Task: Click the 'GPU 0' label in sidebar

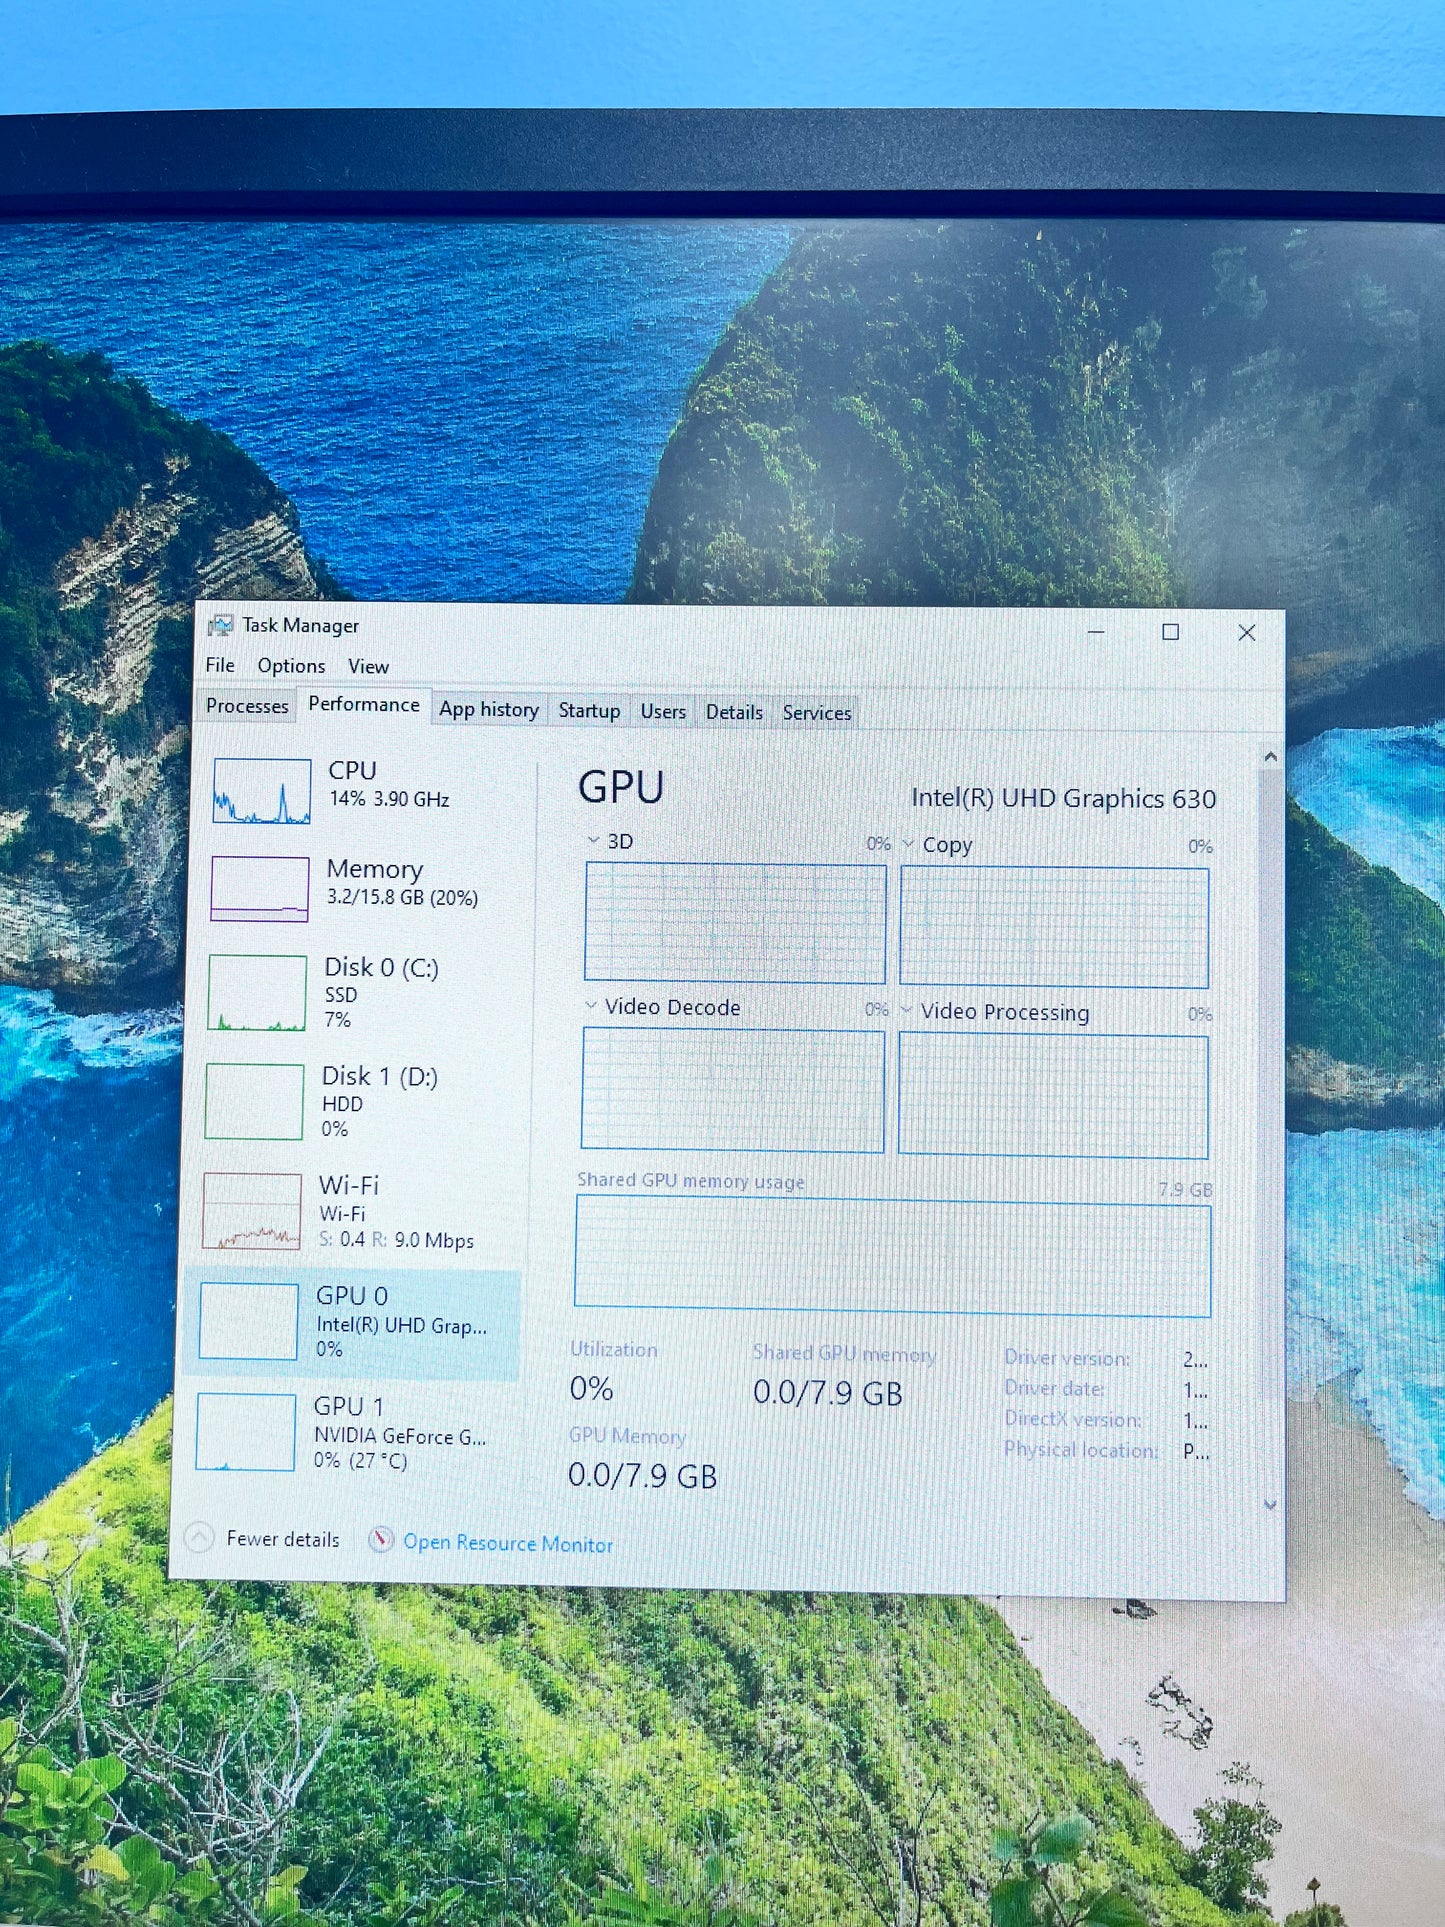Action: click(351, 1296)
